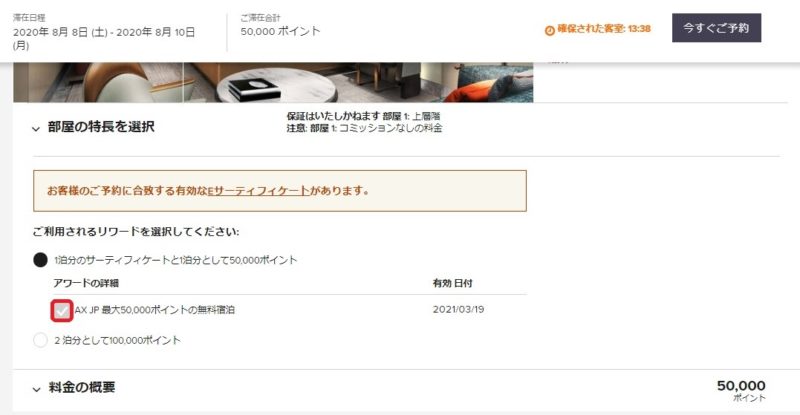The width and height of the screenshot is (800, 415).
Task: Click the 50,000 ポイント price summary total
Action: click(741, 390)
